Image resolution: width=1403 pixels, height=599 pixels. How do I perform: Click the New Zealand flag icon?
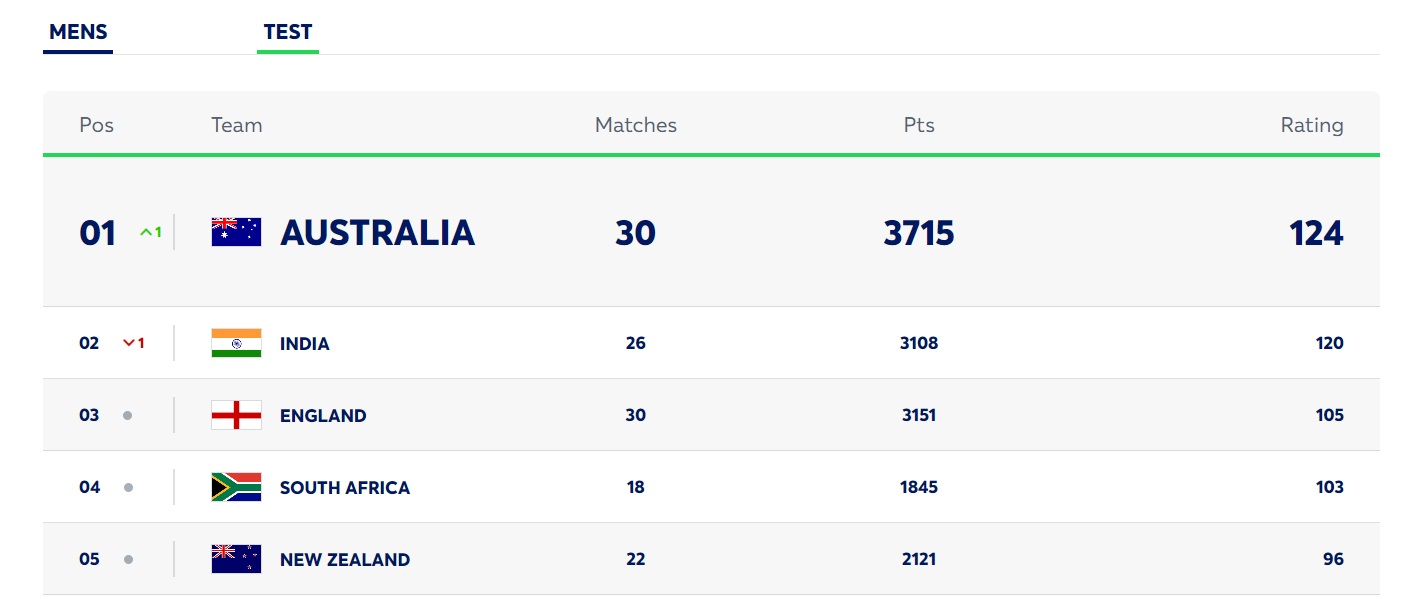tap(236, 559)
